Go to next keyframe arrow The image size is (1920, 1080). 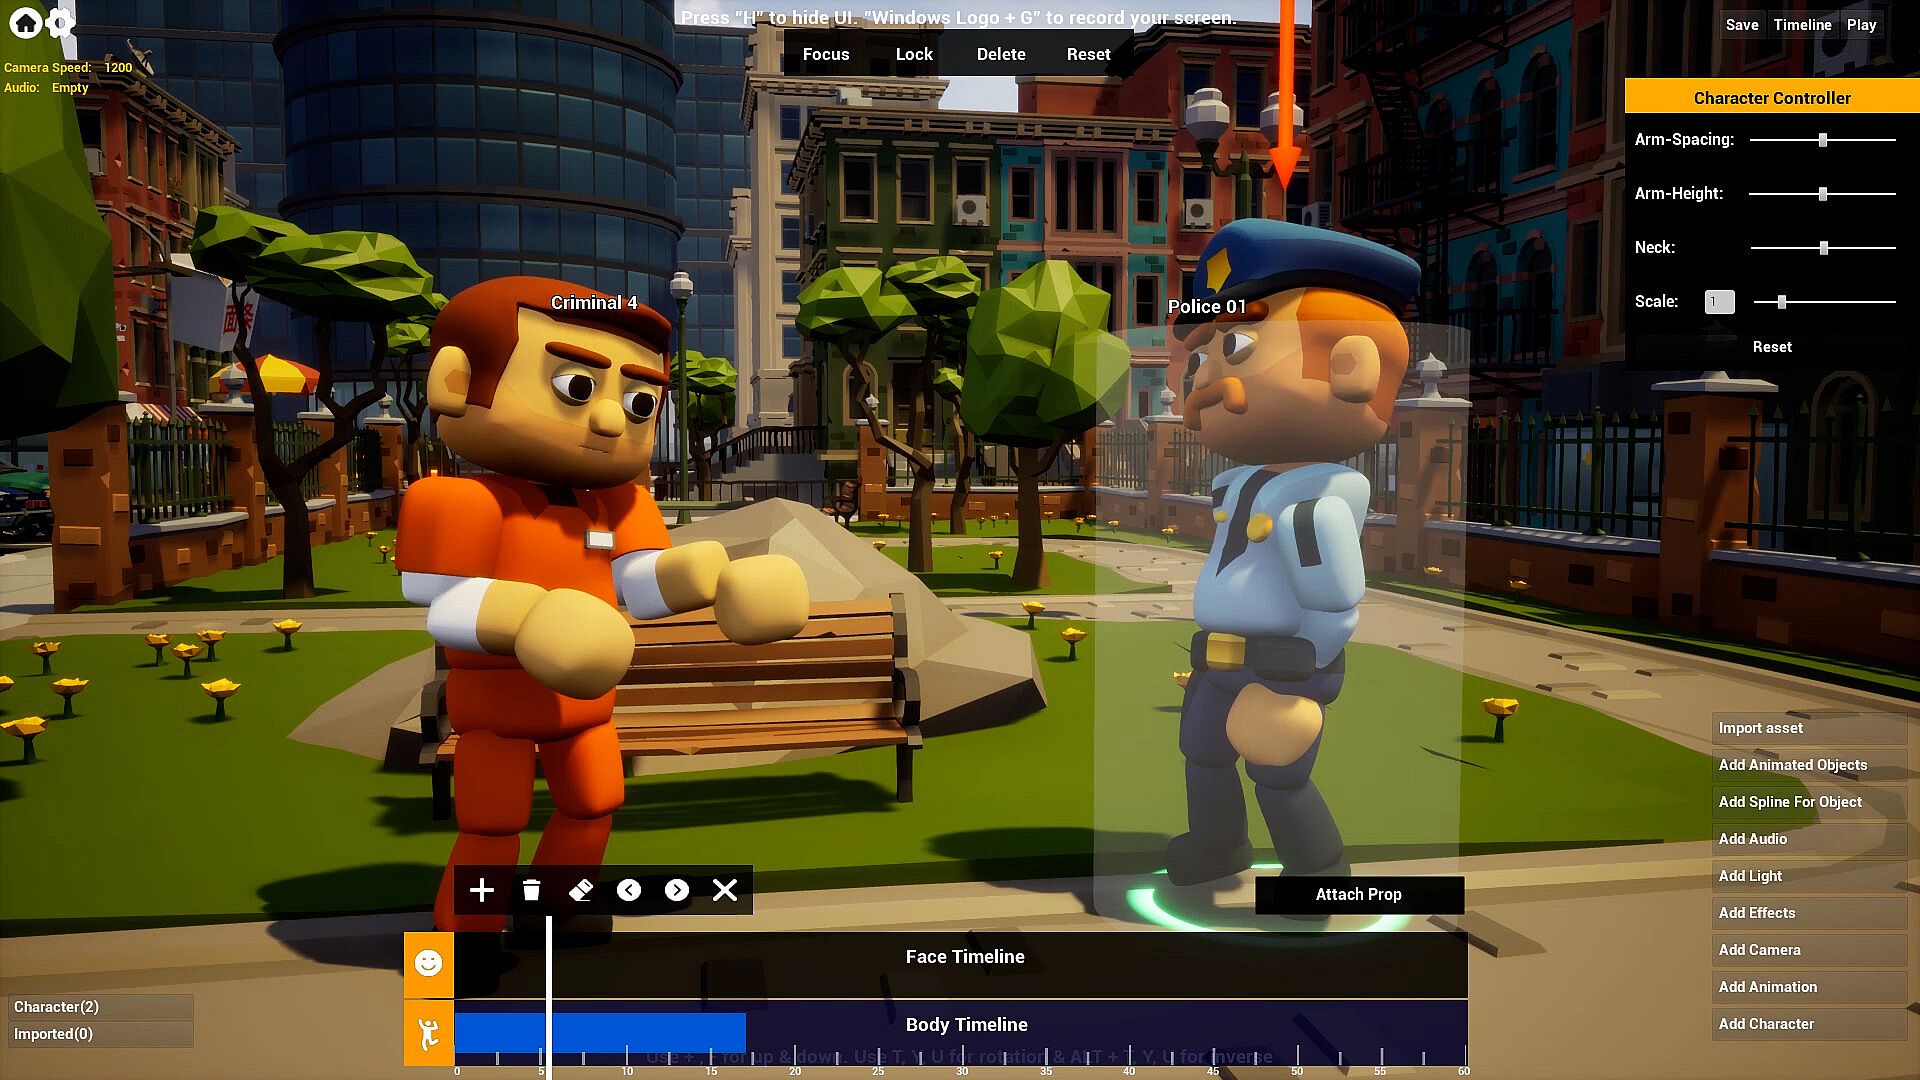[677, 890]
